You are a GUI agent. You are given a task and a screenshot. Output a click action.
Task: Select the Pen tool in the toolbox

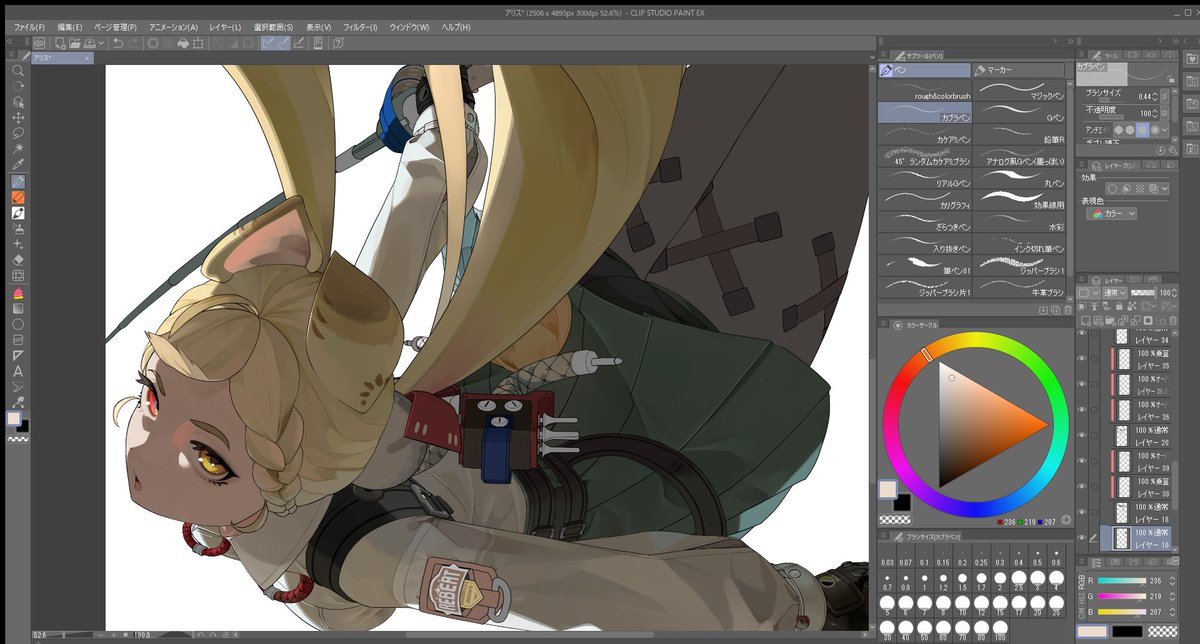[17, 180]
